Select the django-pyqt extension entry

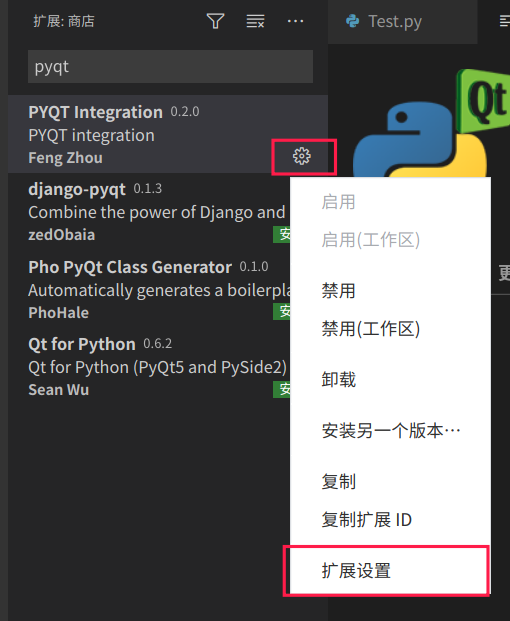149,211
